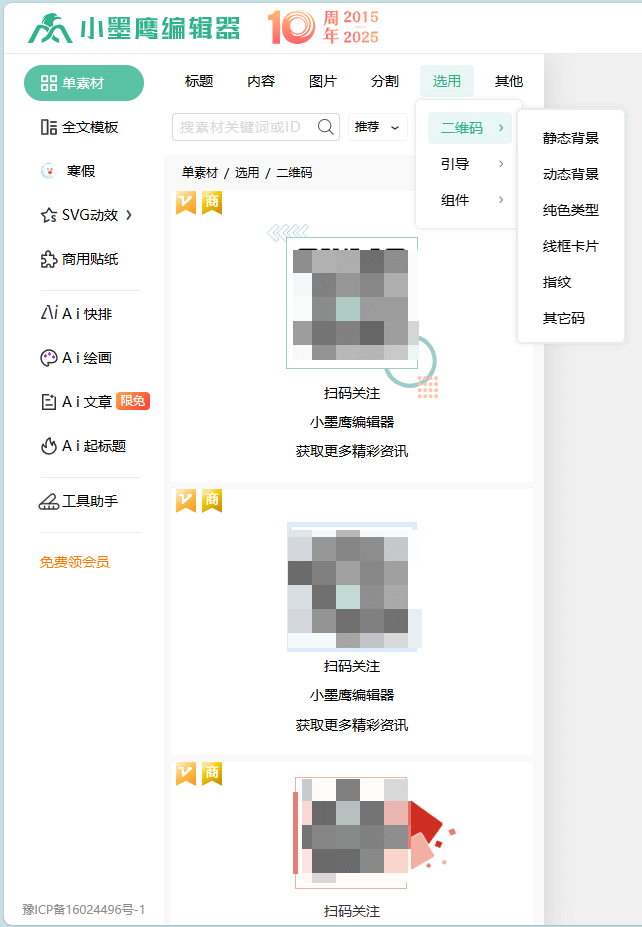Select 动态背景 from submenu
This screenshot has width=642, height=927.
pos(570,174)
